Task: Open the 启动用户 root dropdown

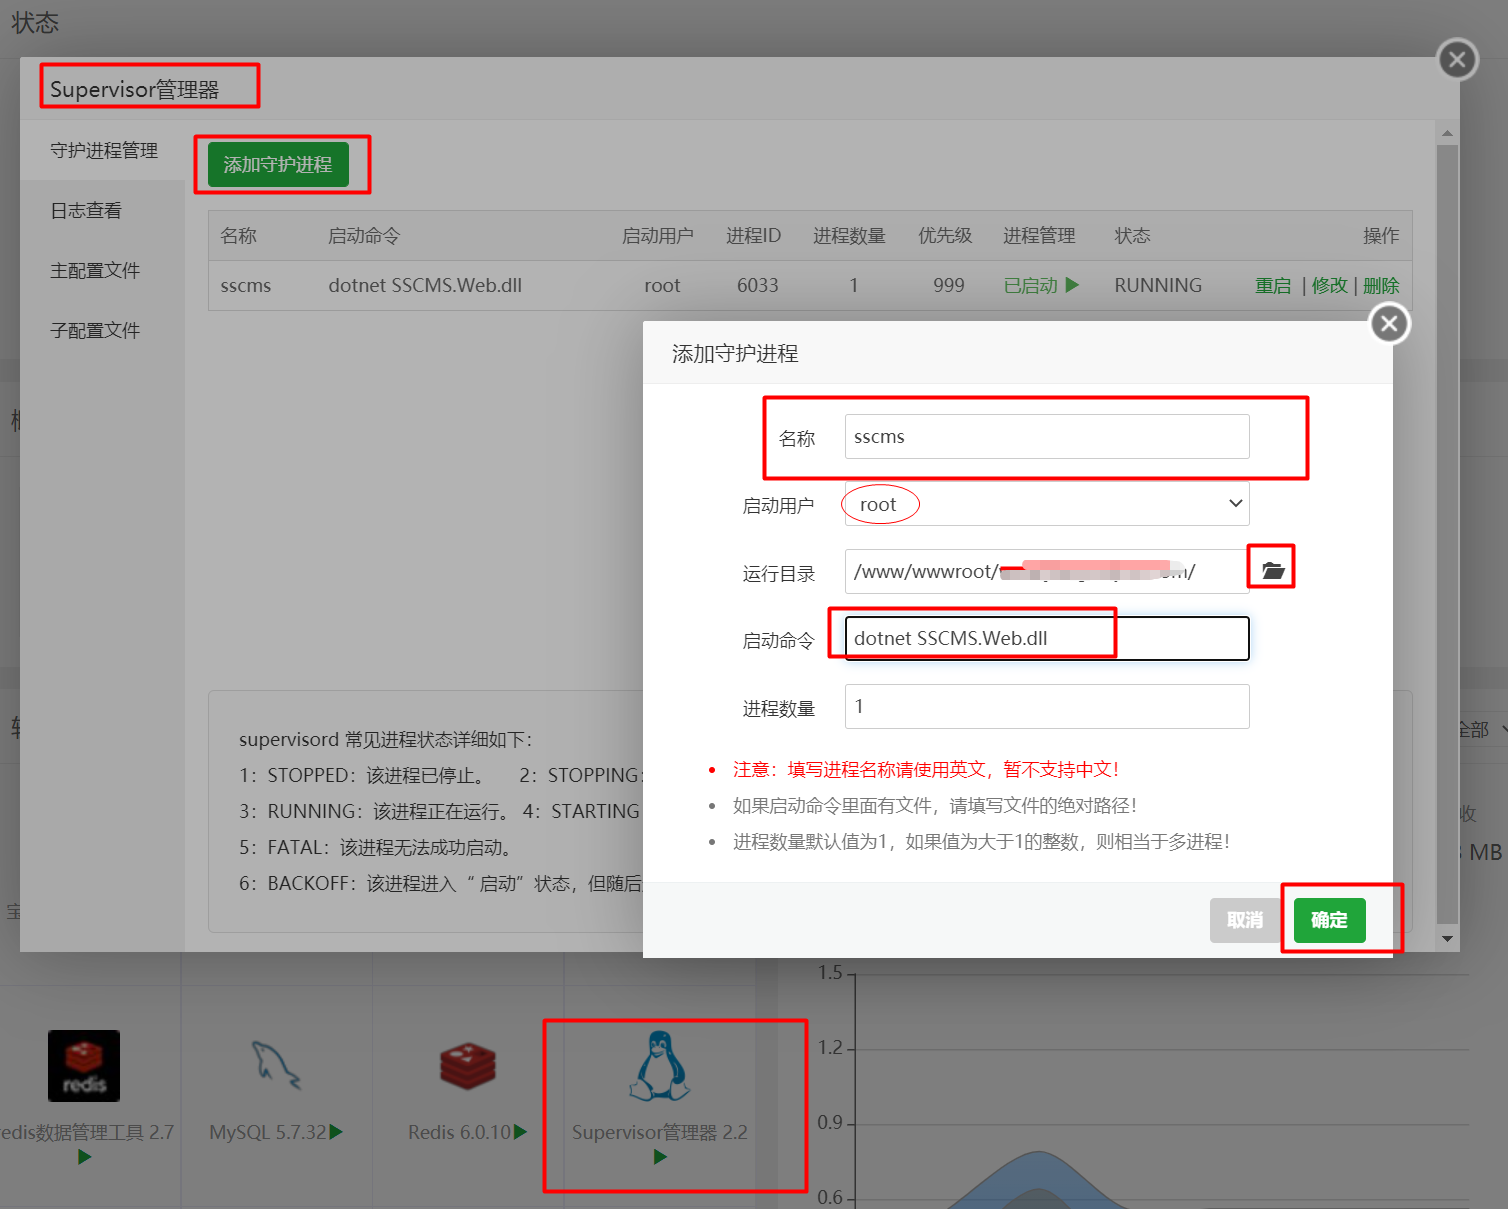Action: (1047, 504)
